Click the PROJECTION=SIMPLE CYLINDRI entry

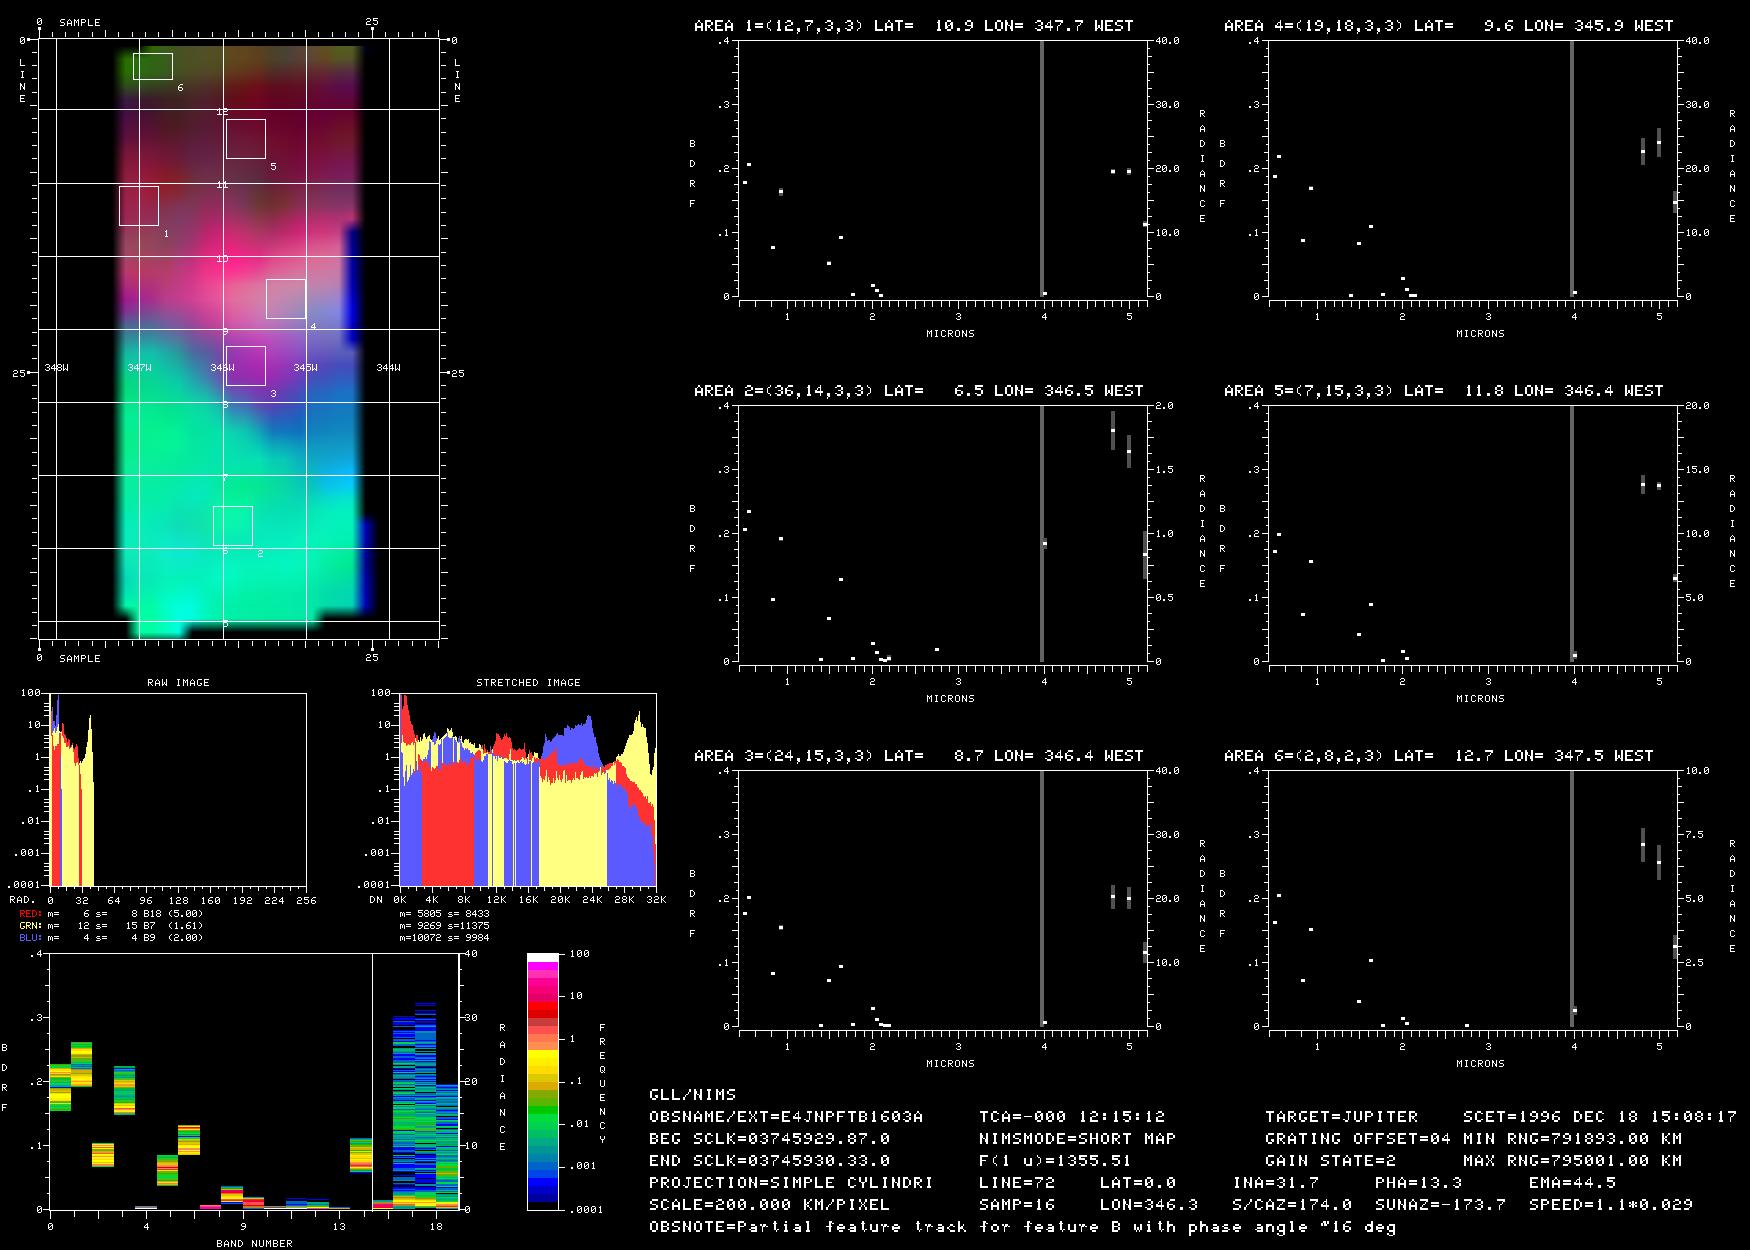coord(792,1183)
